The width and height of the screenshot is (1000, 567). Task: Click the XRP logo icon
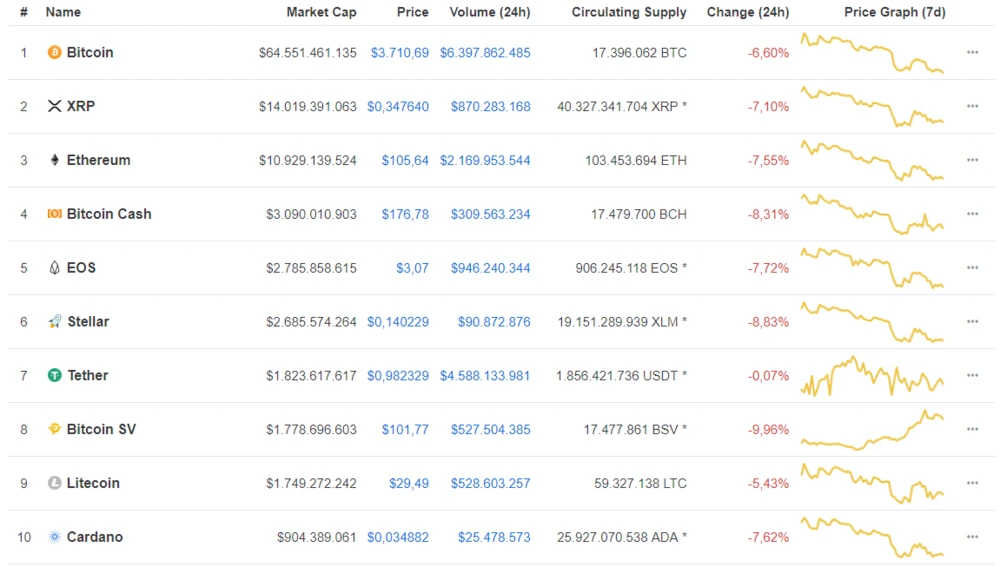click(x=54, y=106)
